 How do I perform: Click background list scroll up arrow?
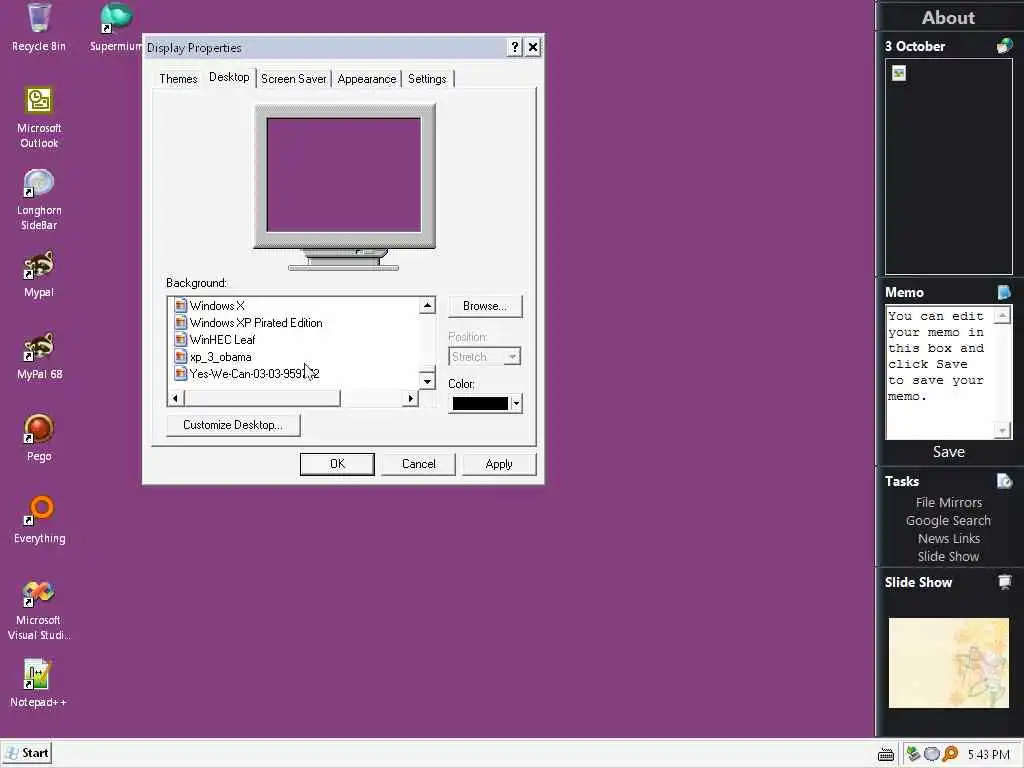427,305
